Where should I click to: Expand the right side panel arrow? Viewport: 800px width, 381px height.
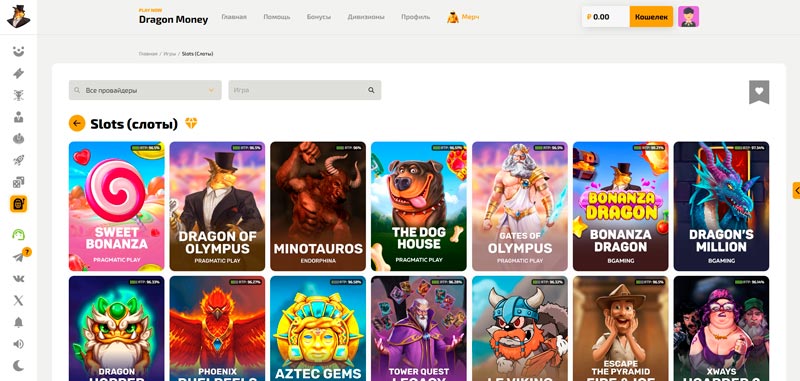(x=796, y=190)
